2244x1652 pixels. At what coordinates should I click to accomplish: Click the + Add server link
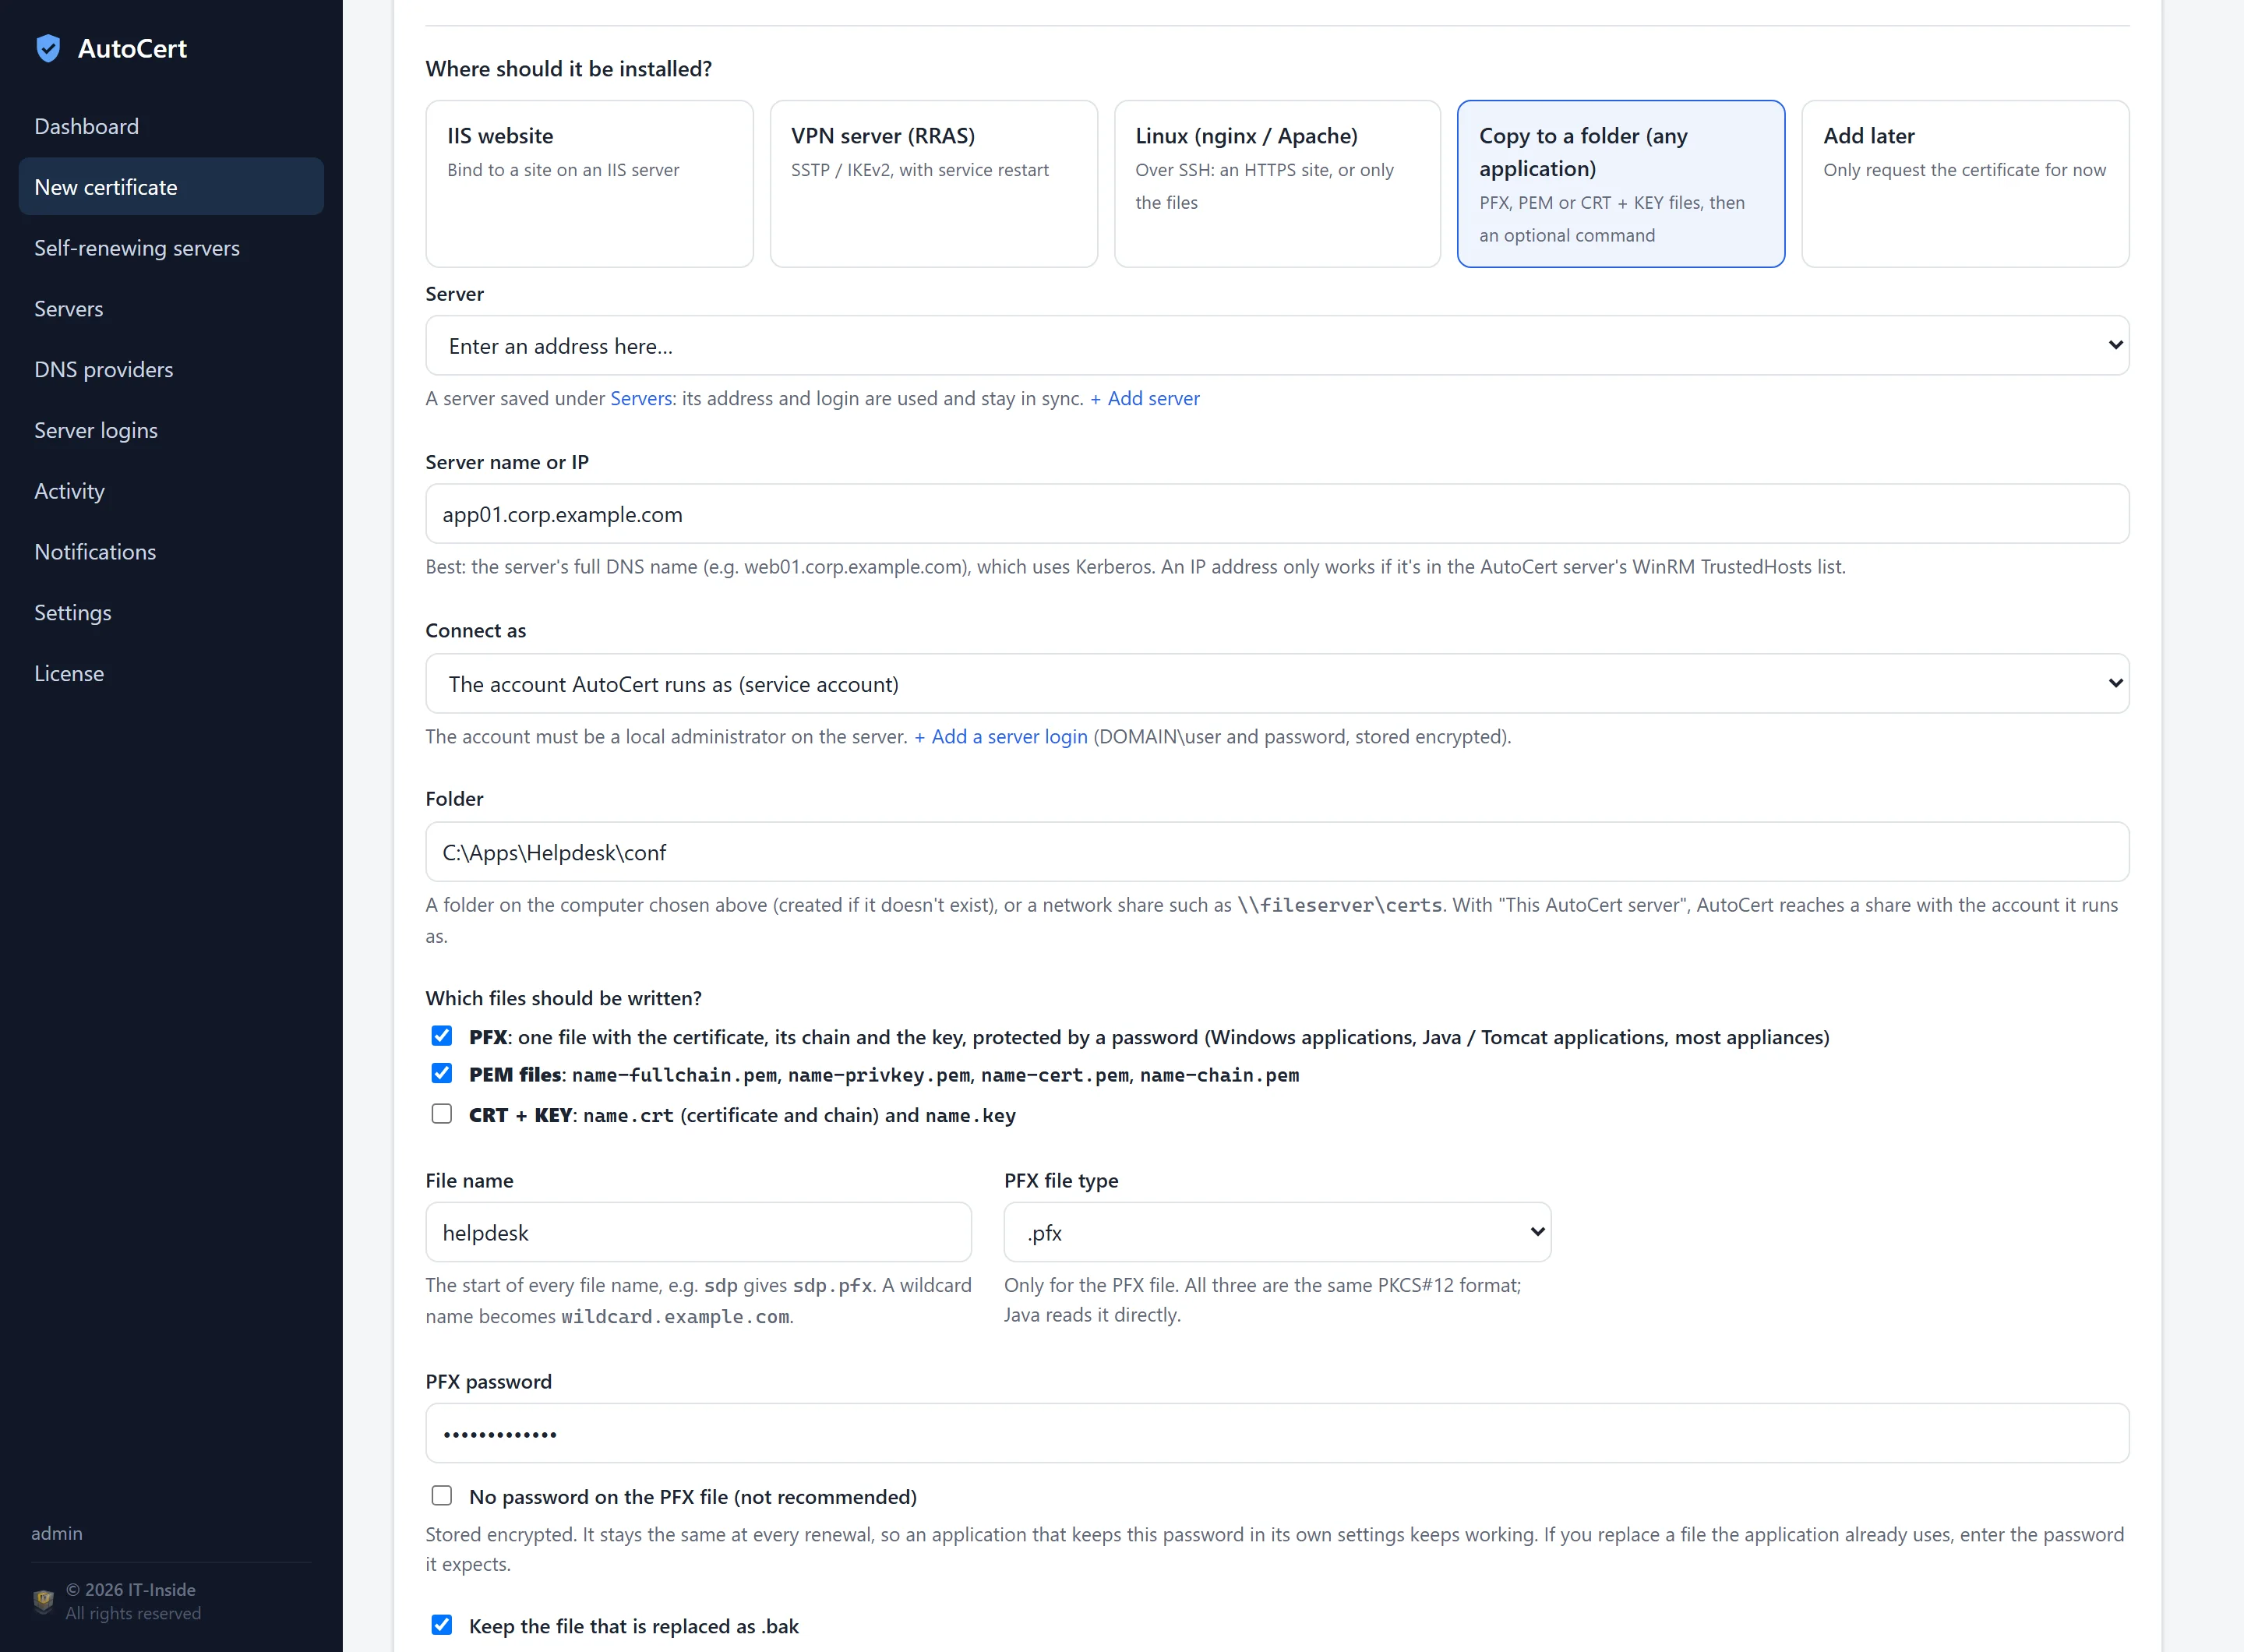[1144, 398]
